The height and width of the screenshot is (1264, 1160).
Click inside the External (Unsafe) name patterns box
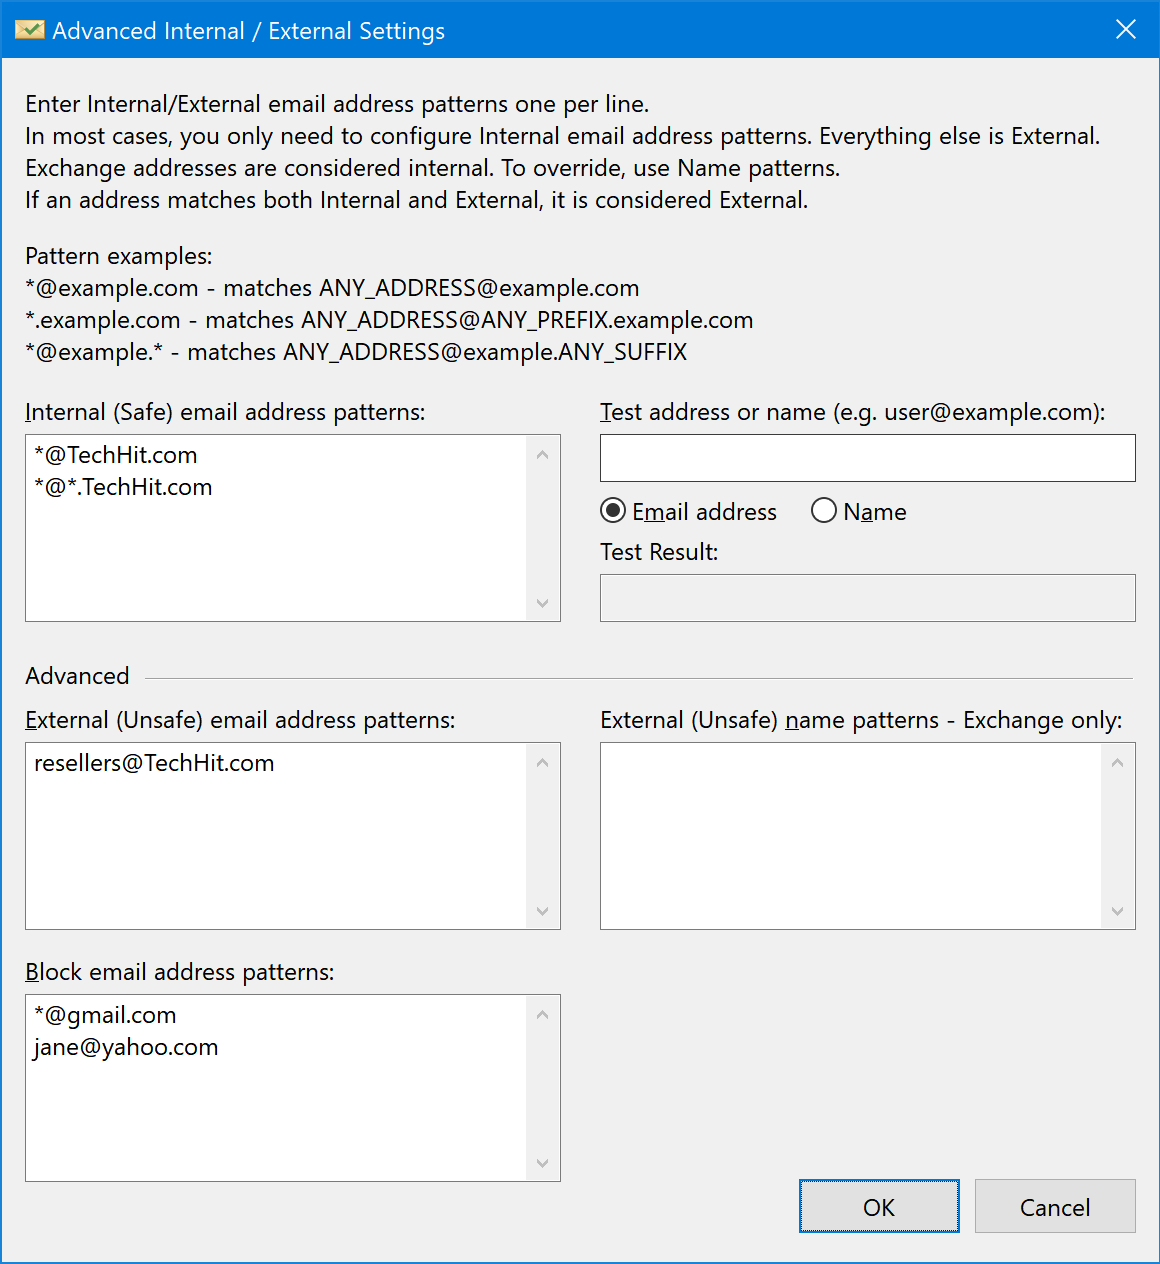click(x=851, y=836)
